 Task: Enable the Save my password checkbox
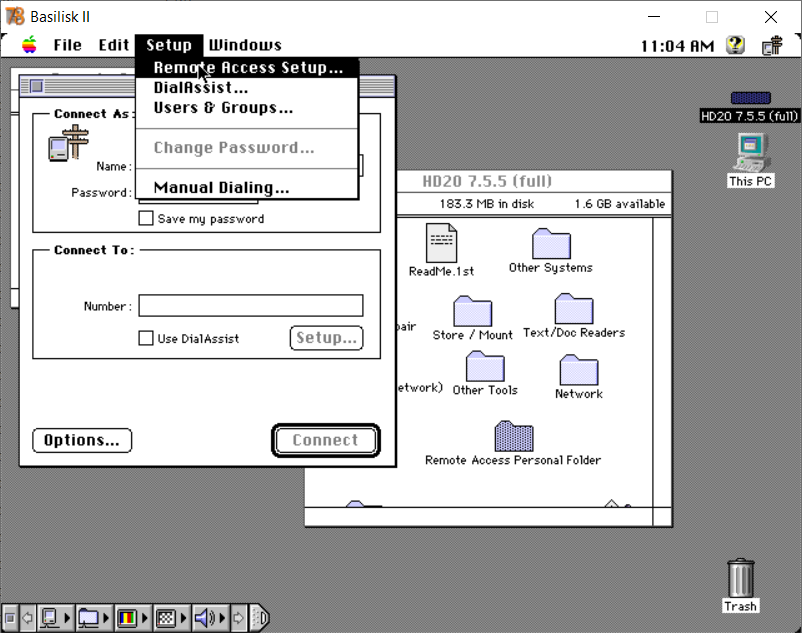point(146,218)
